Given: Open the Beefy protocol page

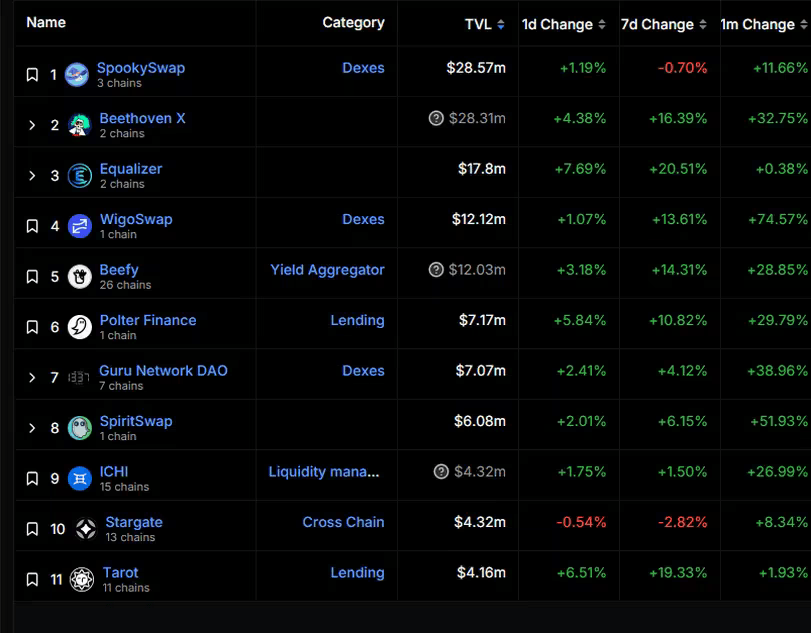Looking at the screenshot, I should pos(119,270).
